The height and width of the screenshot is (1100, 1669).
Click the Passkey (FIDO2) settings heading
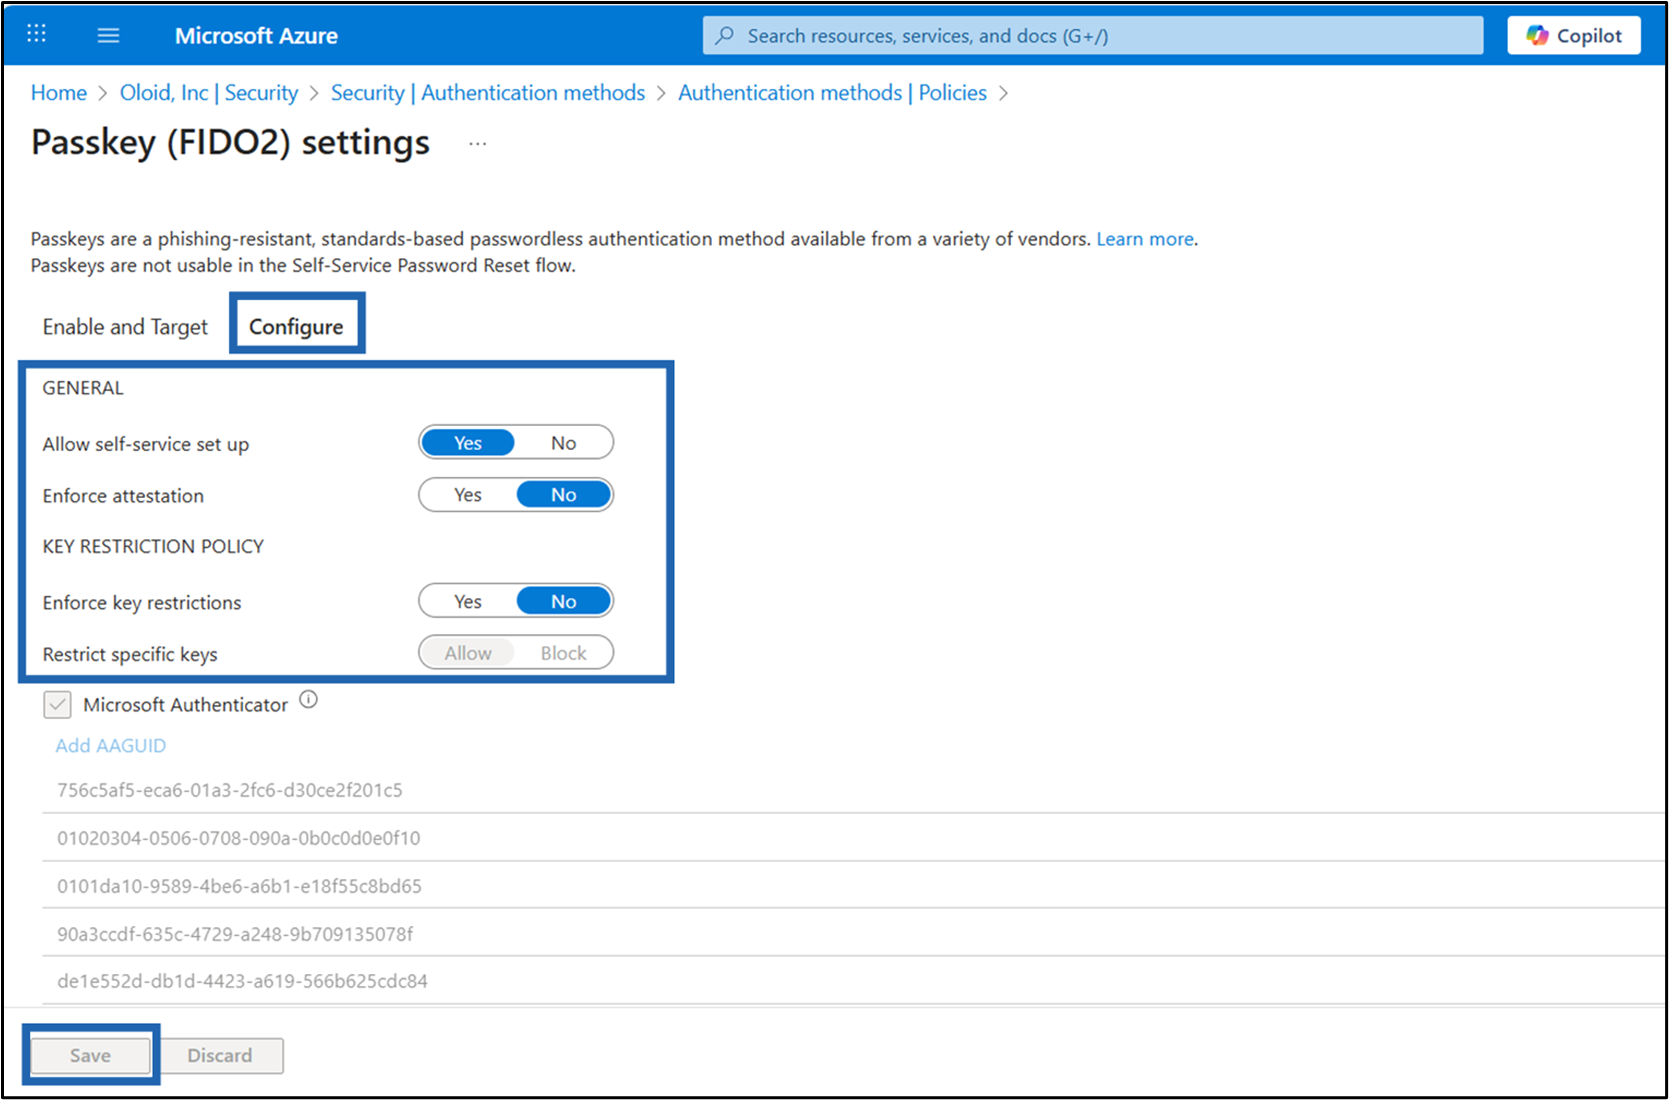point(230,143)
